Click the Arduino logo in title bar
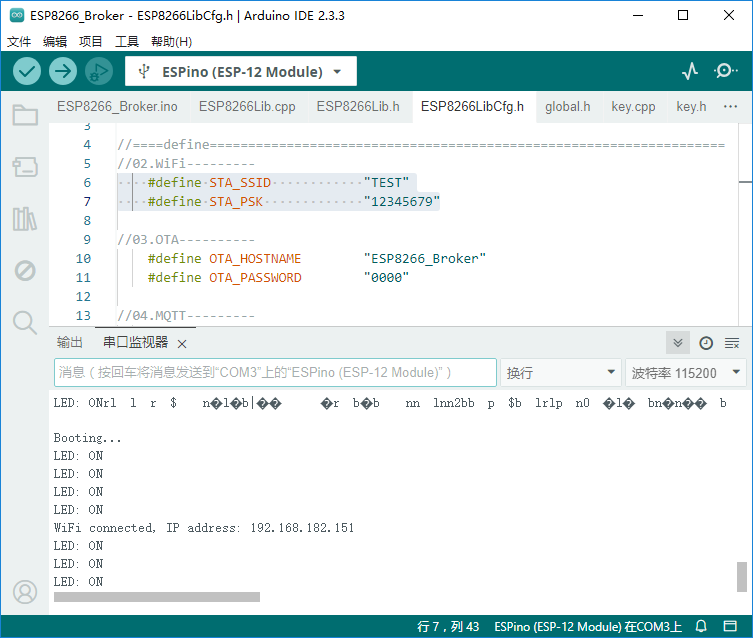The width and height of the screenshot is (753, 638). (17, 15)
